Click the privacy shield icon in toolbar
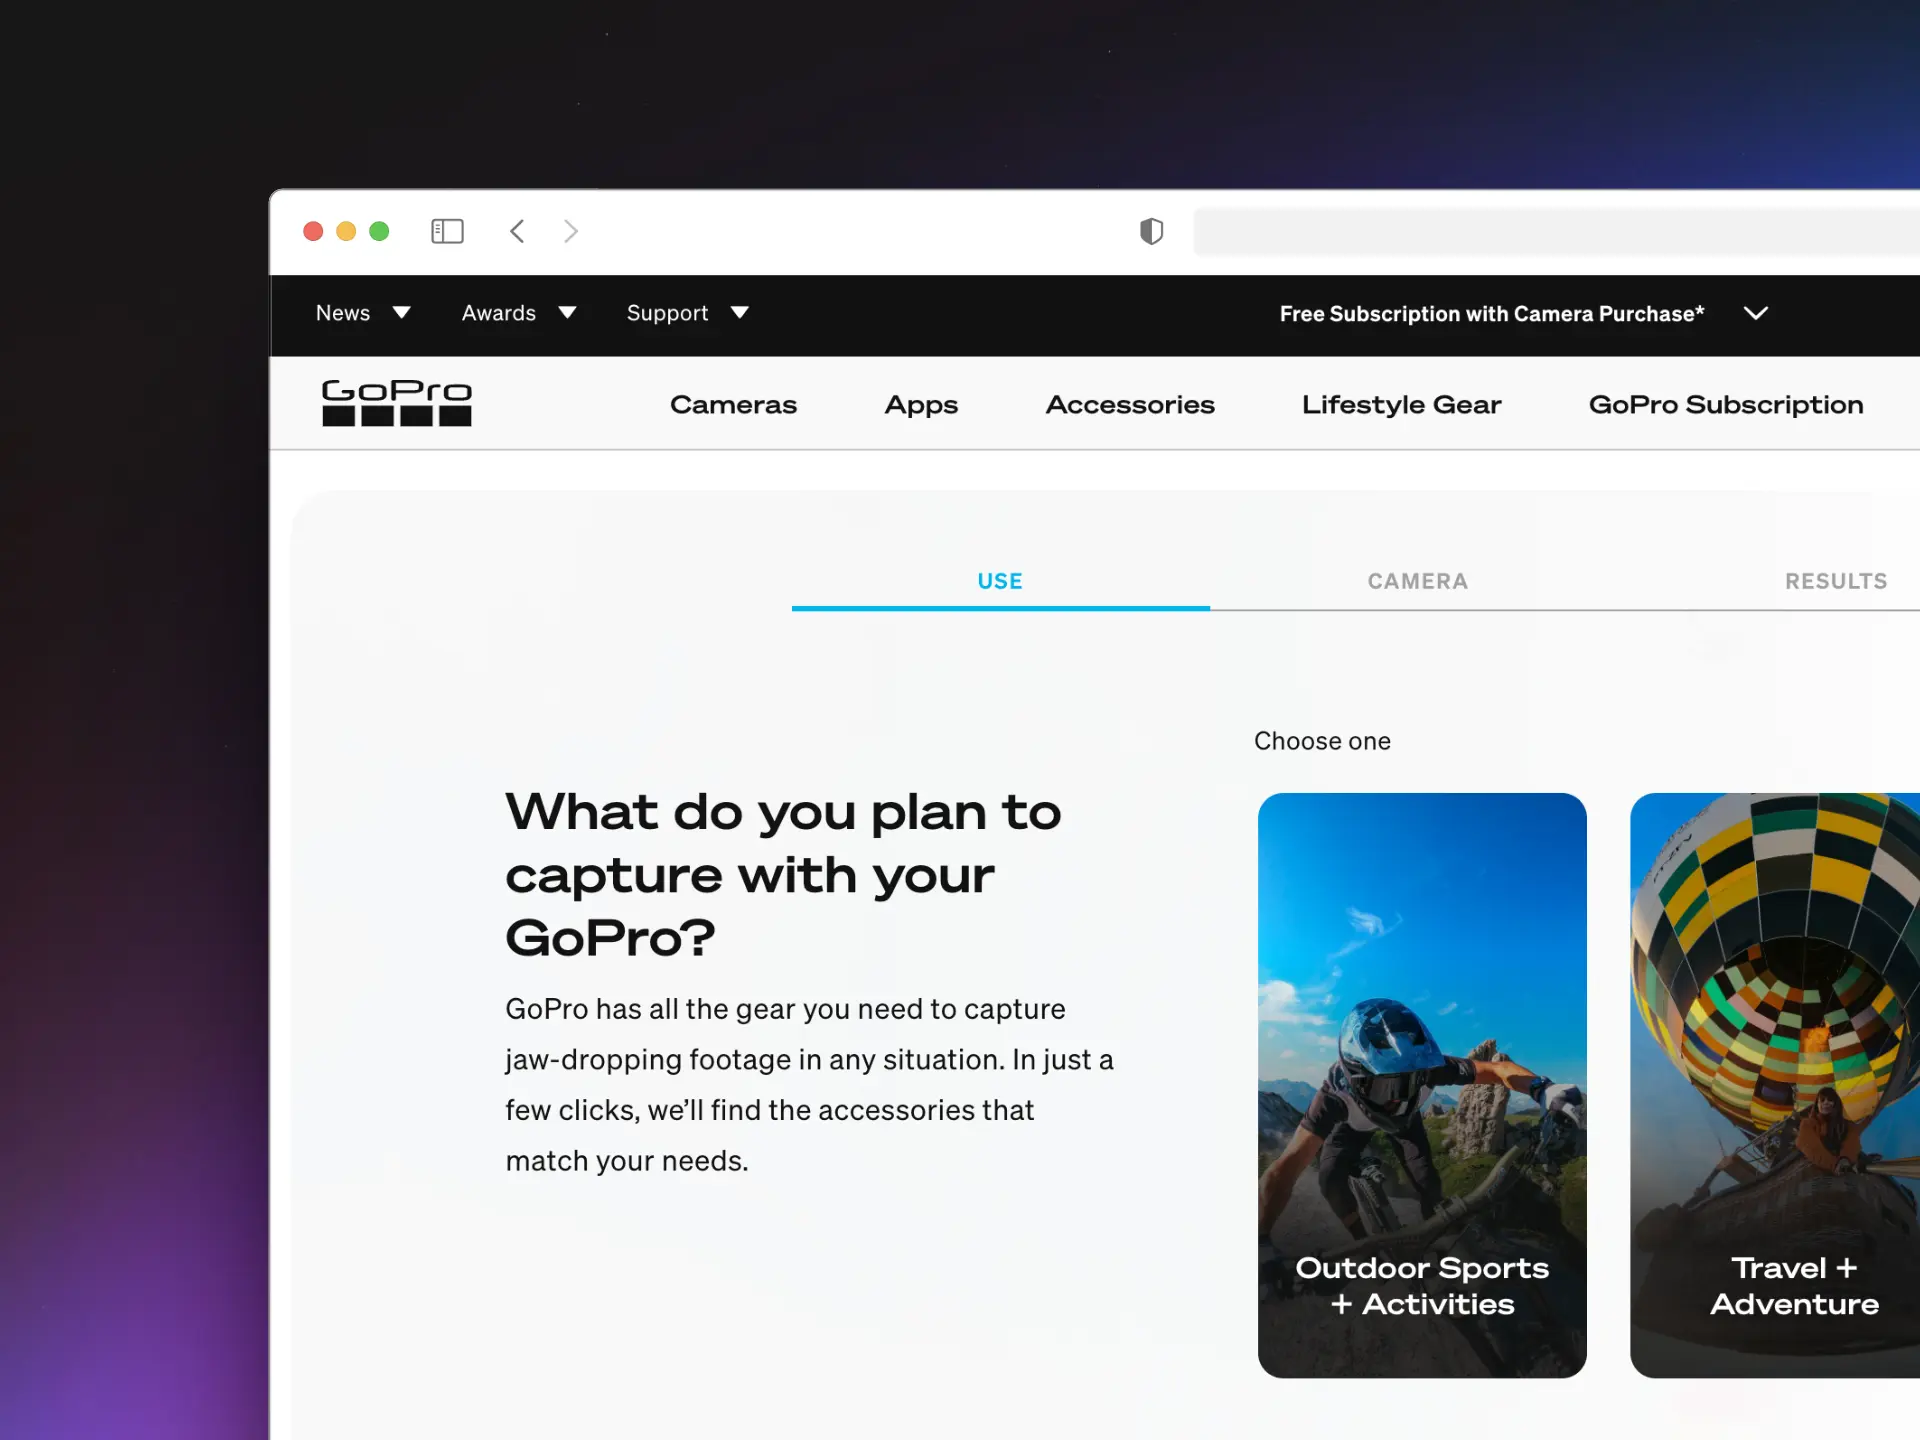 click(x=1152, y=231)
